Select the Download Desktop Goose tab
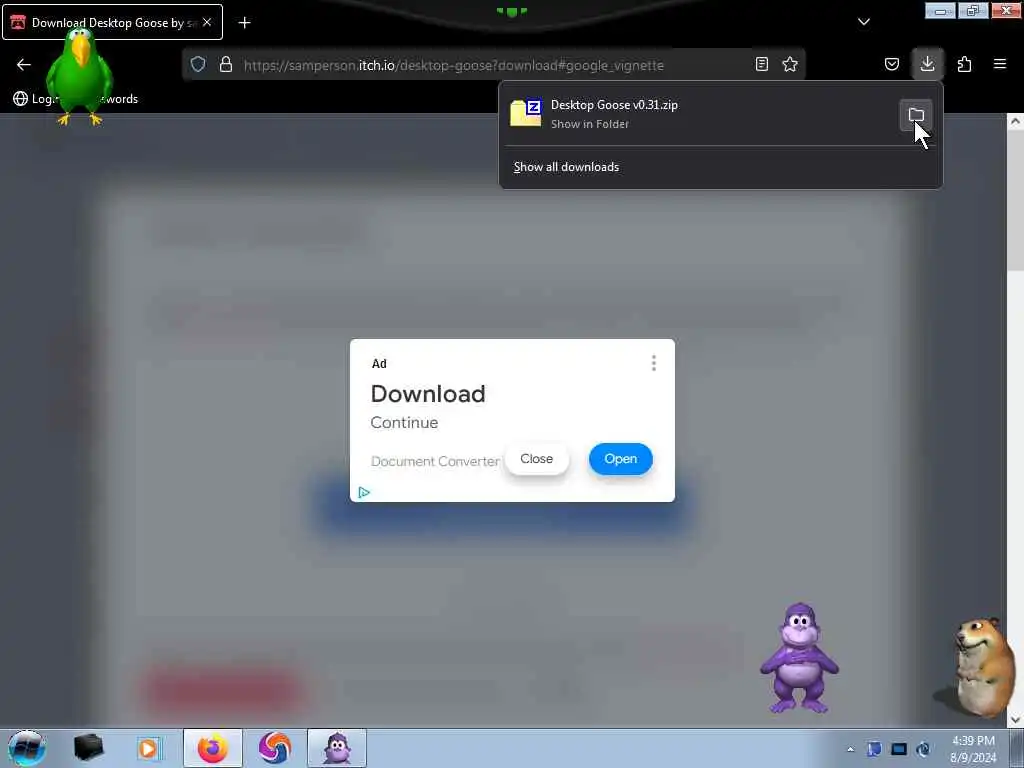Viewport: 1024px width, 768px height. tap(112, 22)
